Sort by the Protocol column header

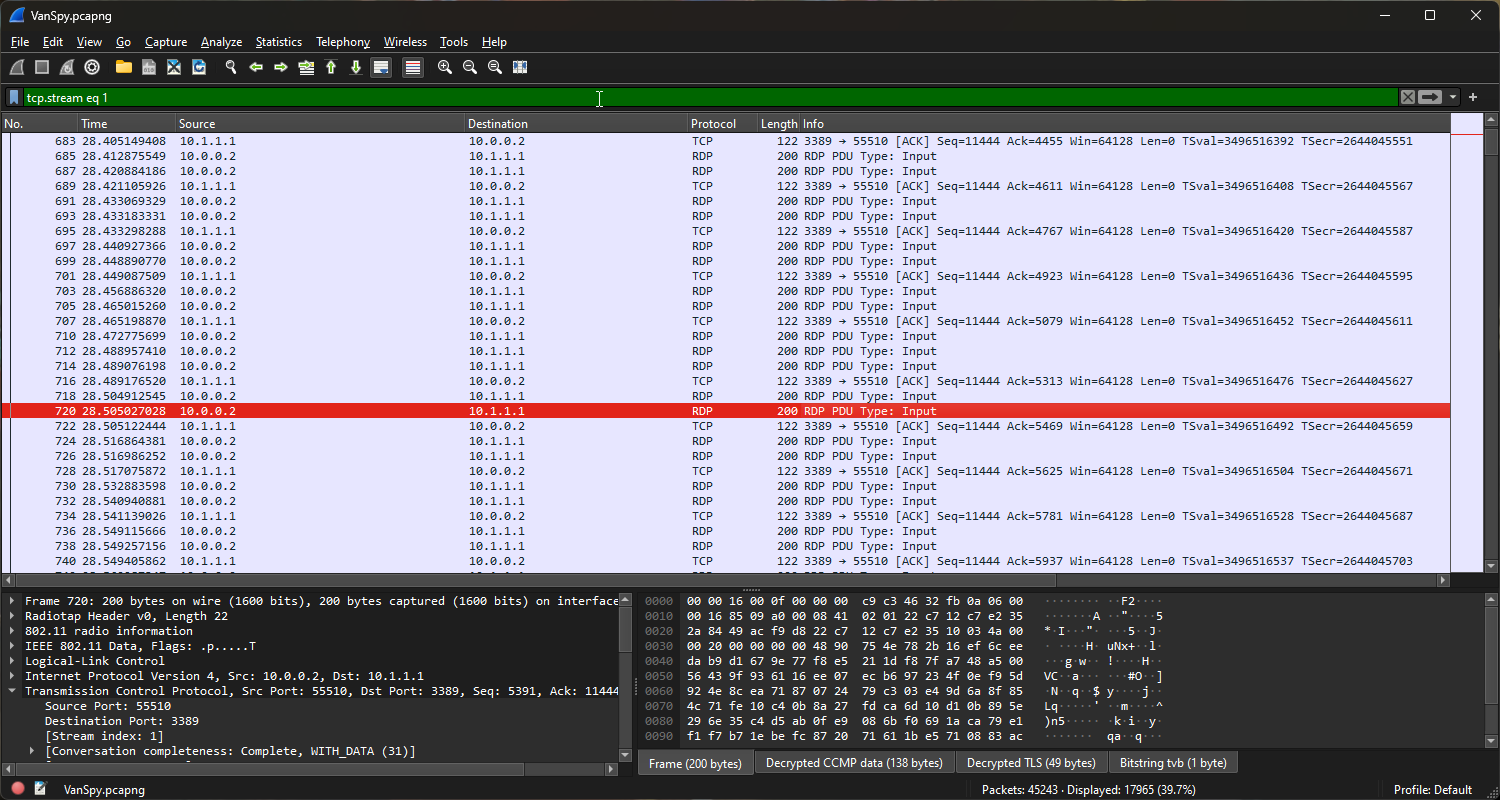click(x=722, y=124)
